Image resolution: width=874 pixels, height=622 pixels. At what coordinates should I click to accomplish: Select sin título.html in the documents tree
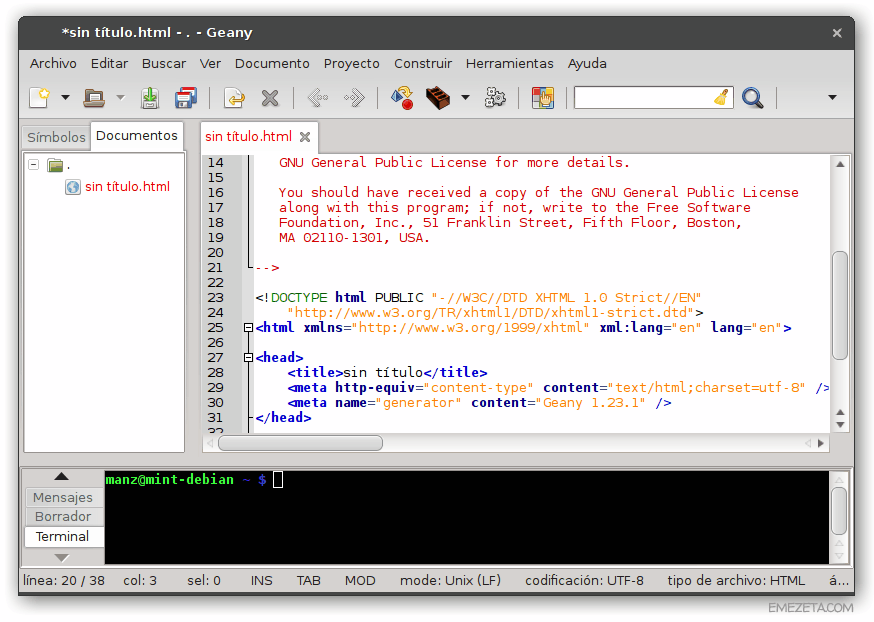127,187
